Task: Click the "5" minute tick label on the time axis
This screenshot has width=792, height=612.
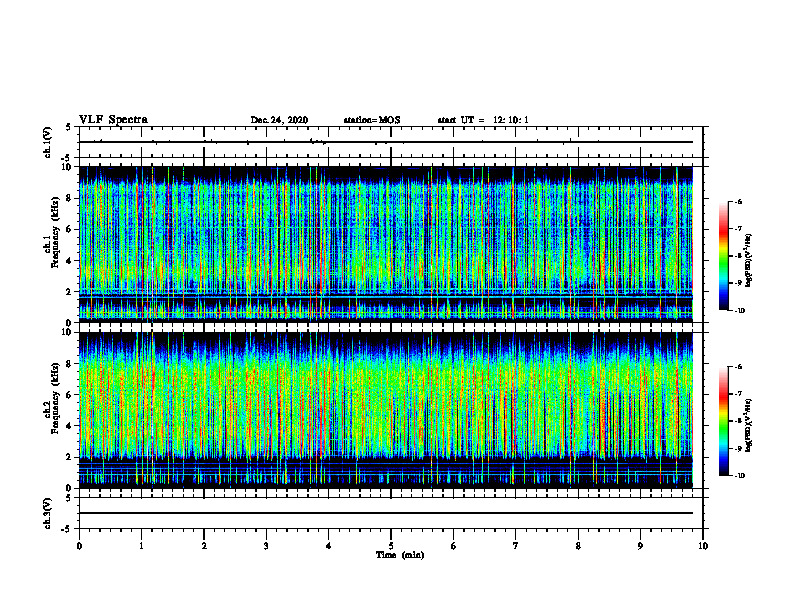Action: point(391,546)
